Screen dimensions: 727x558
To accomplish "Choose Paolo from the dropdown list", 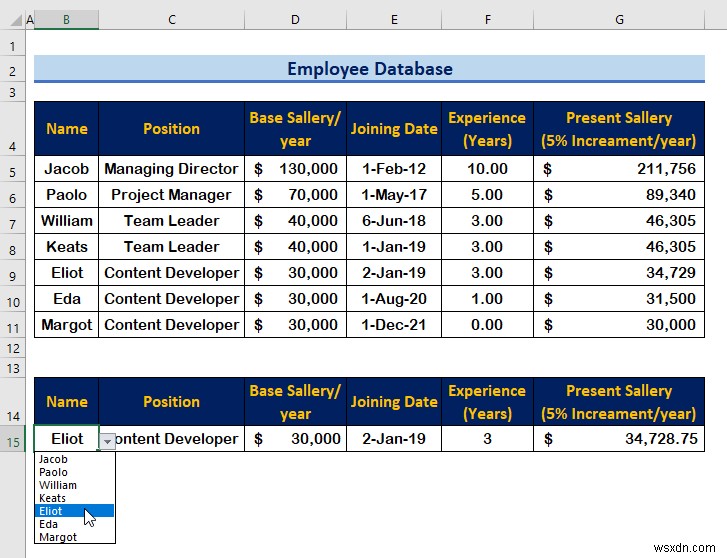I will [x=74, y=472].
